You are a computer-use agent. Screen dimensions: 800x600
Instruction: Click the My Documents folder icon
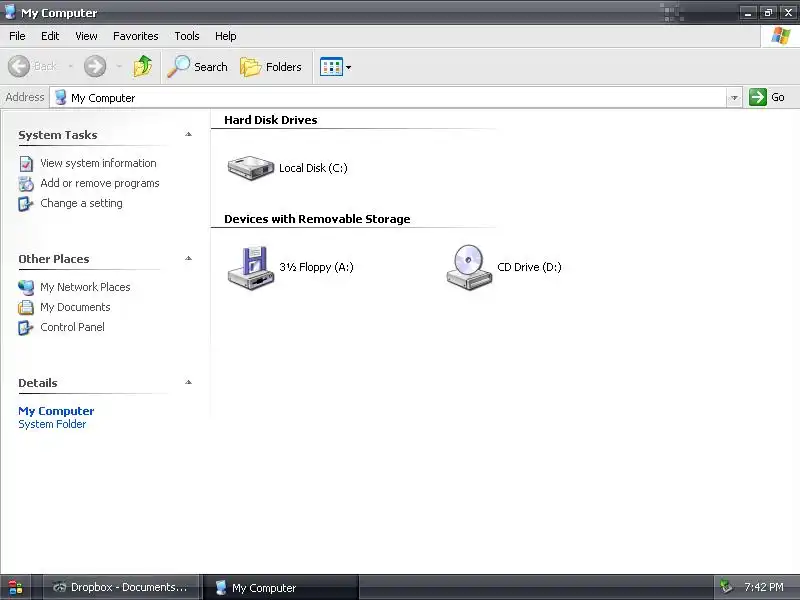click(x=26, y=308)
